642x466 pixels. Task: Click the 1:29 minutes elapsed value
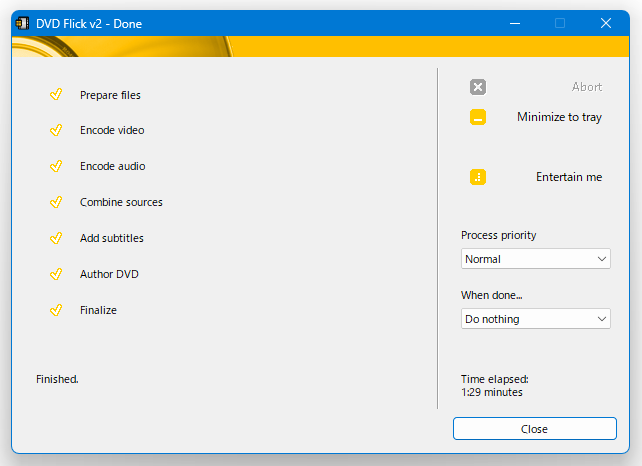click(x=492, y=392)
